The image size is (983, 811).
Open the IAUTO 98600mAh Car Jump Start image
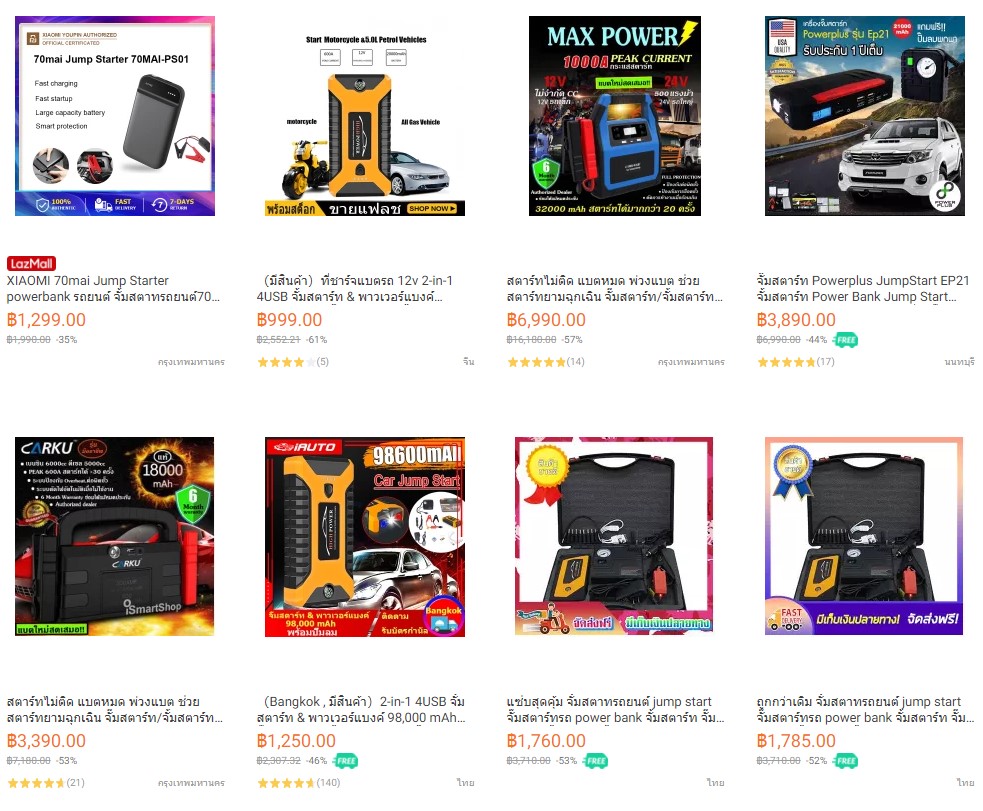[365, 536]
